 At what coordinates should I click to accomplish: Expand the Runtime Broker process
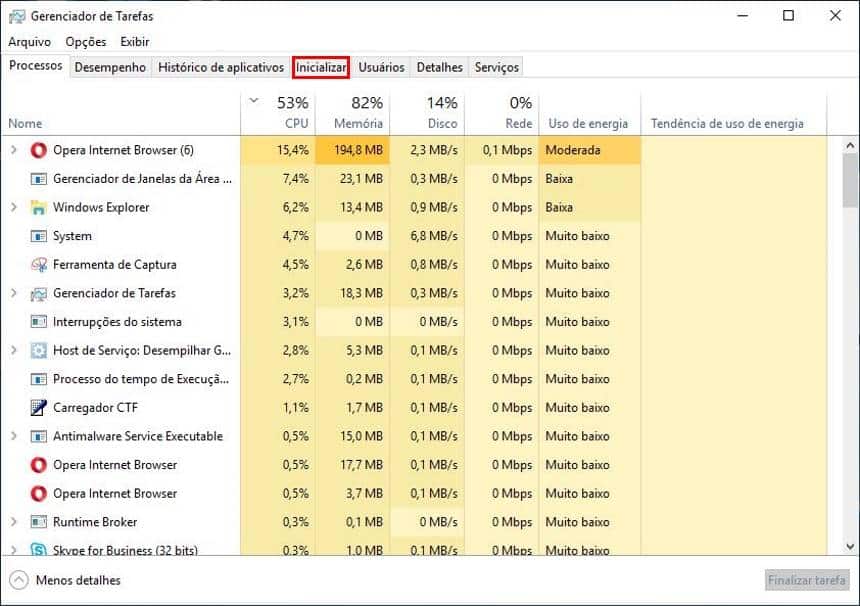coord(14,522)
